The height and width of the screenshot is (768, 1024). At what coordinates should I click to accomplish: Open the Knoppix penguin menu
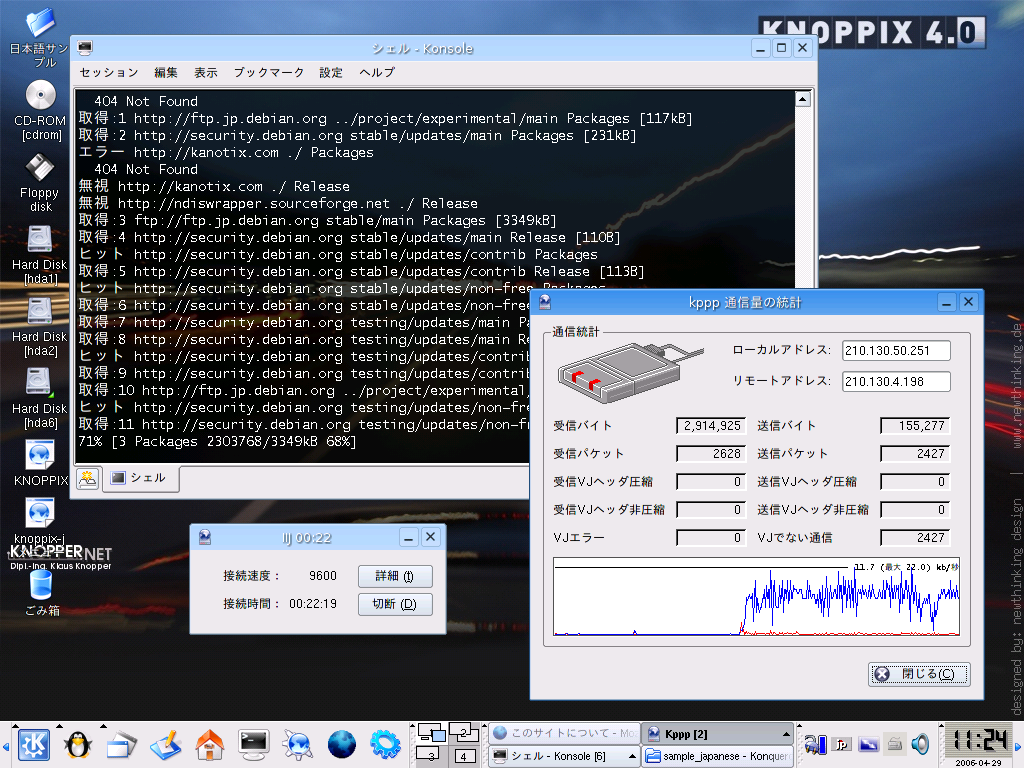78,744
